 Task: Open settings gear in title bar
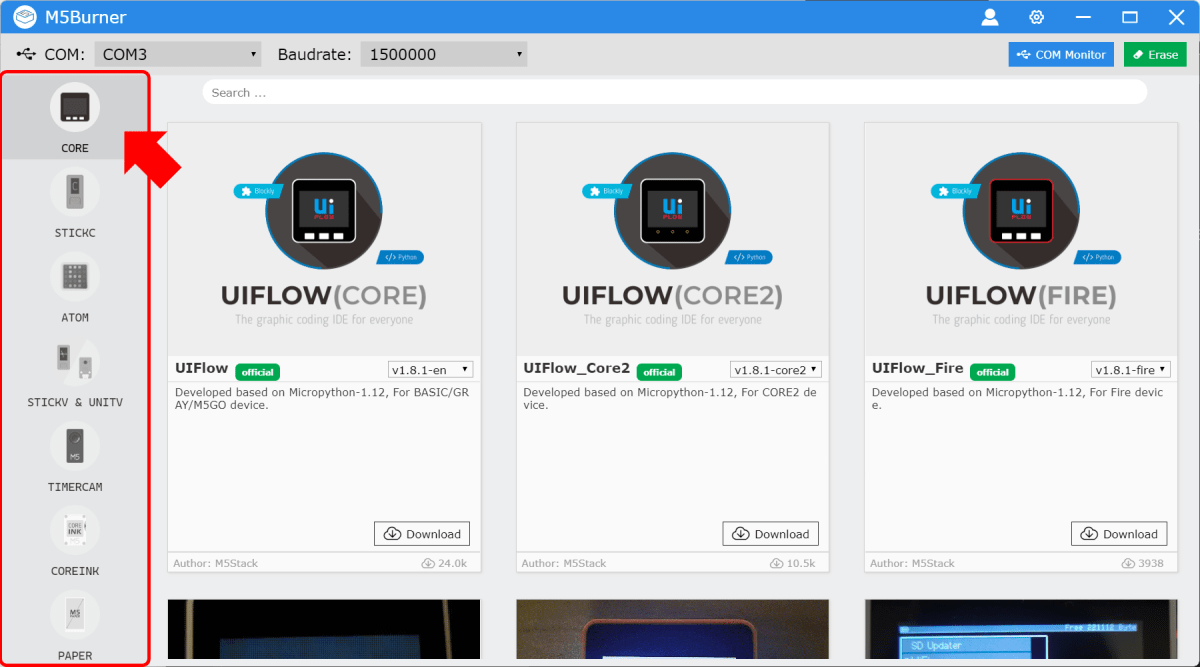1037,17
